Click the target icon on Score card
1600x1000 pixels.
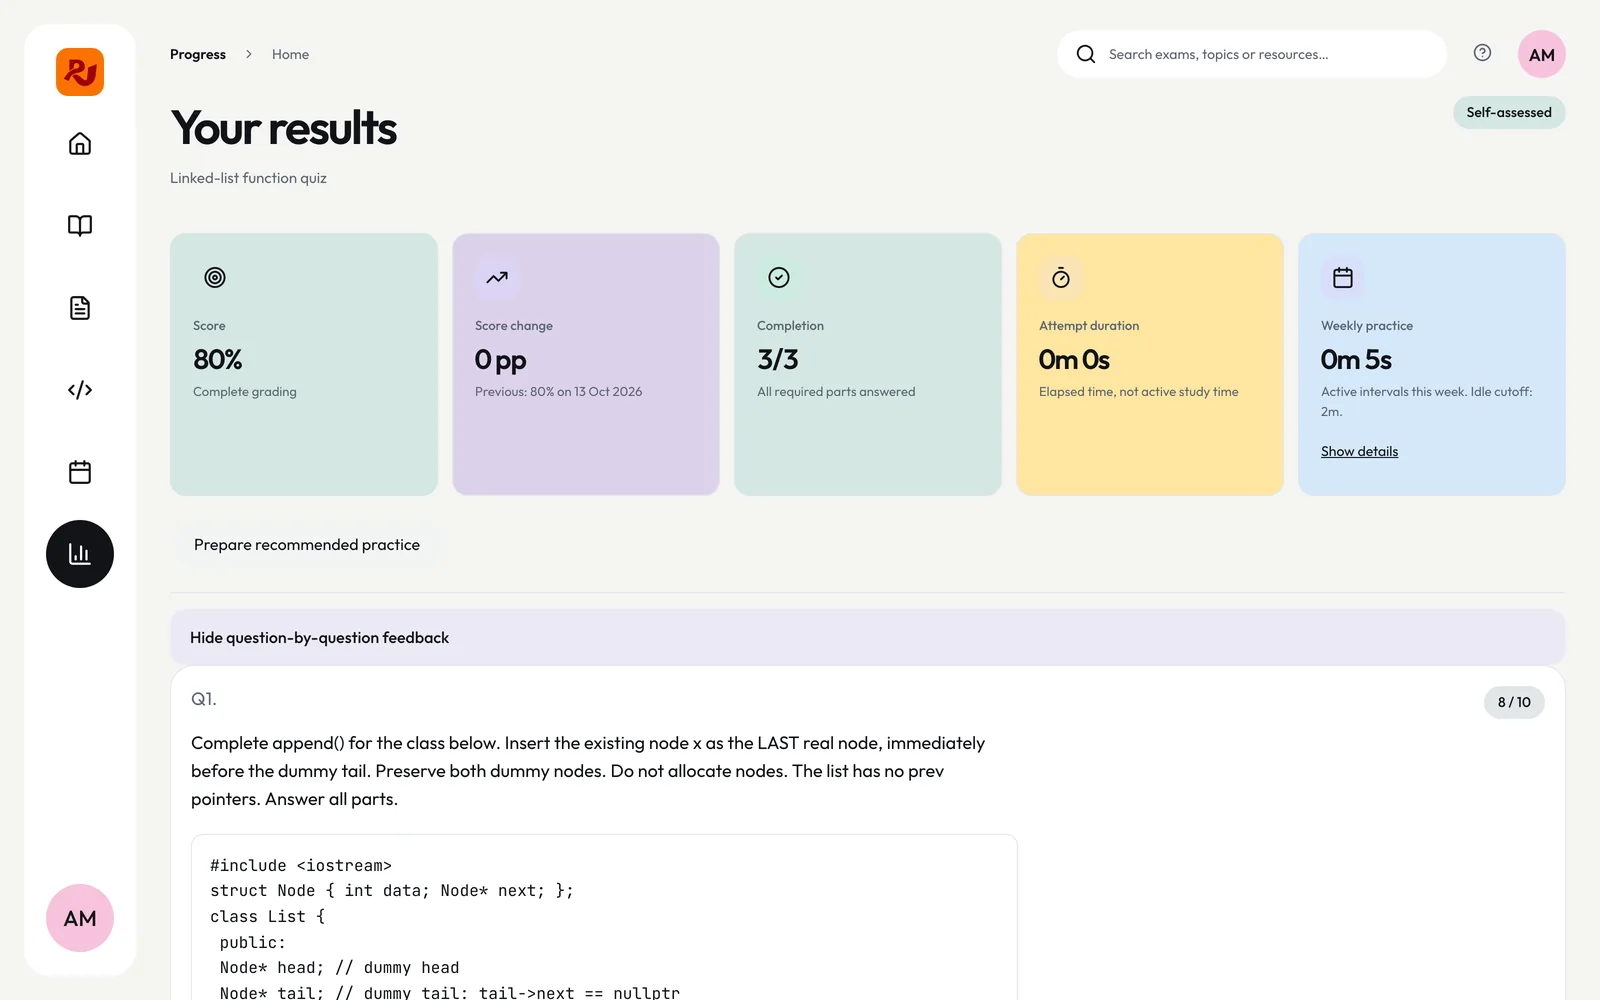[x=215, y=278]
